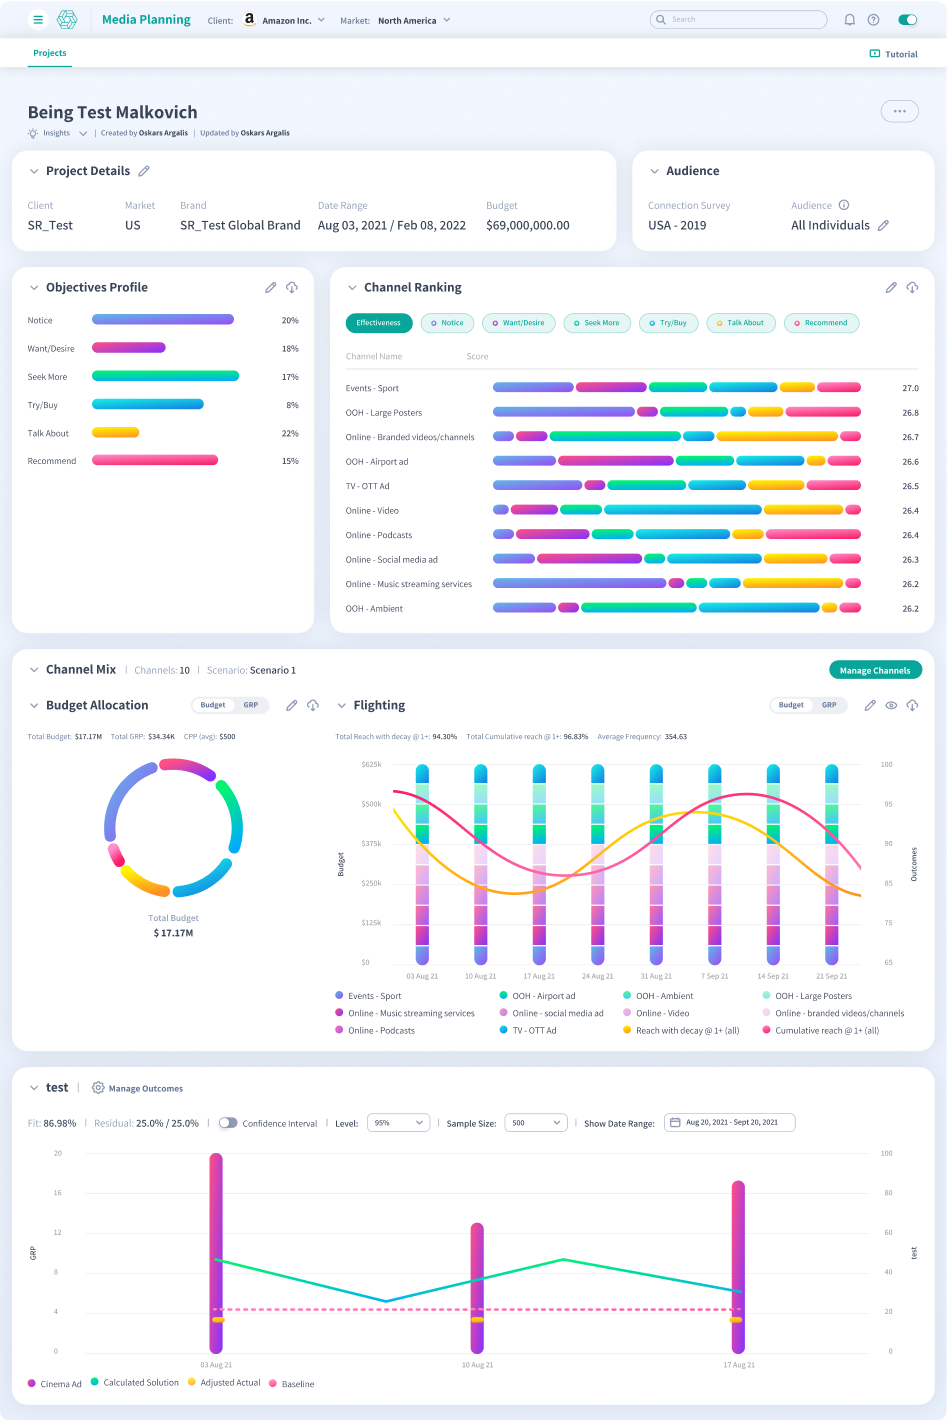Click the Manage Channels button
The height and width of the screenshot is (1420, 947).
[x=875, y=670]
